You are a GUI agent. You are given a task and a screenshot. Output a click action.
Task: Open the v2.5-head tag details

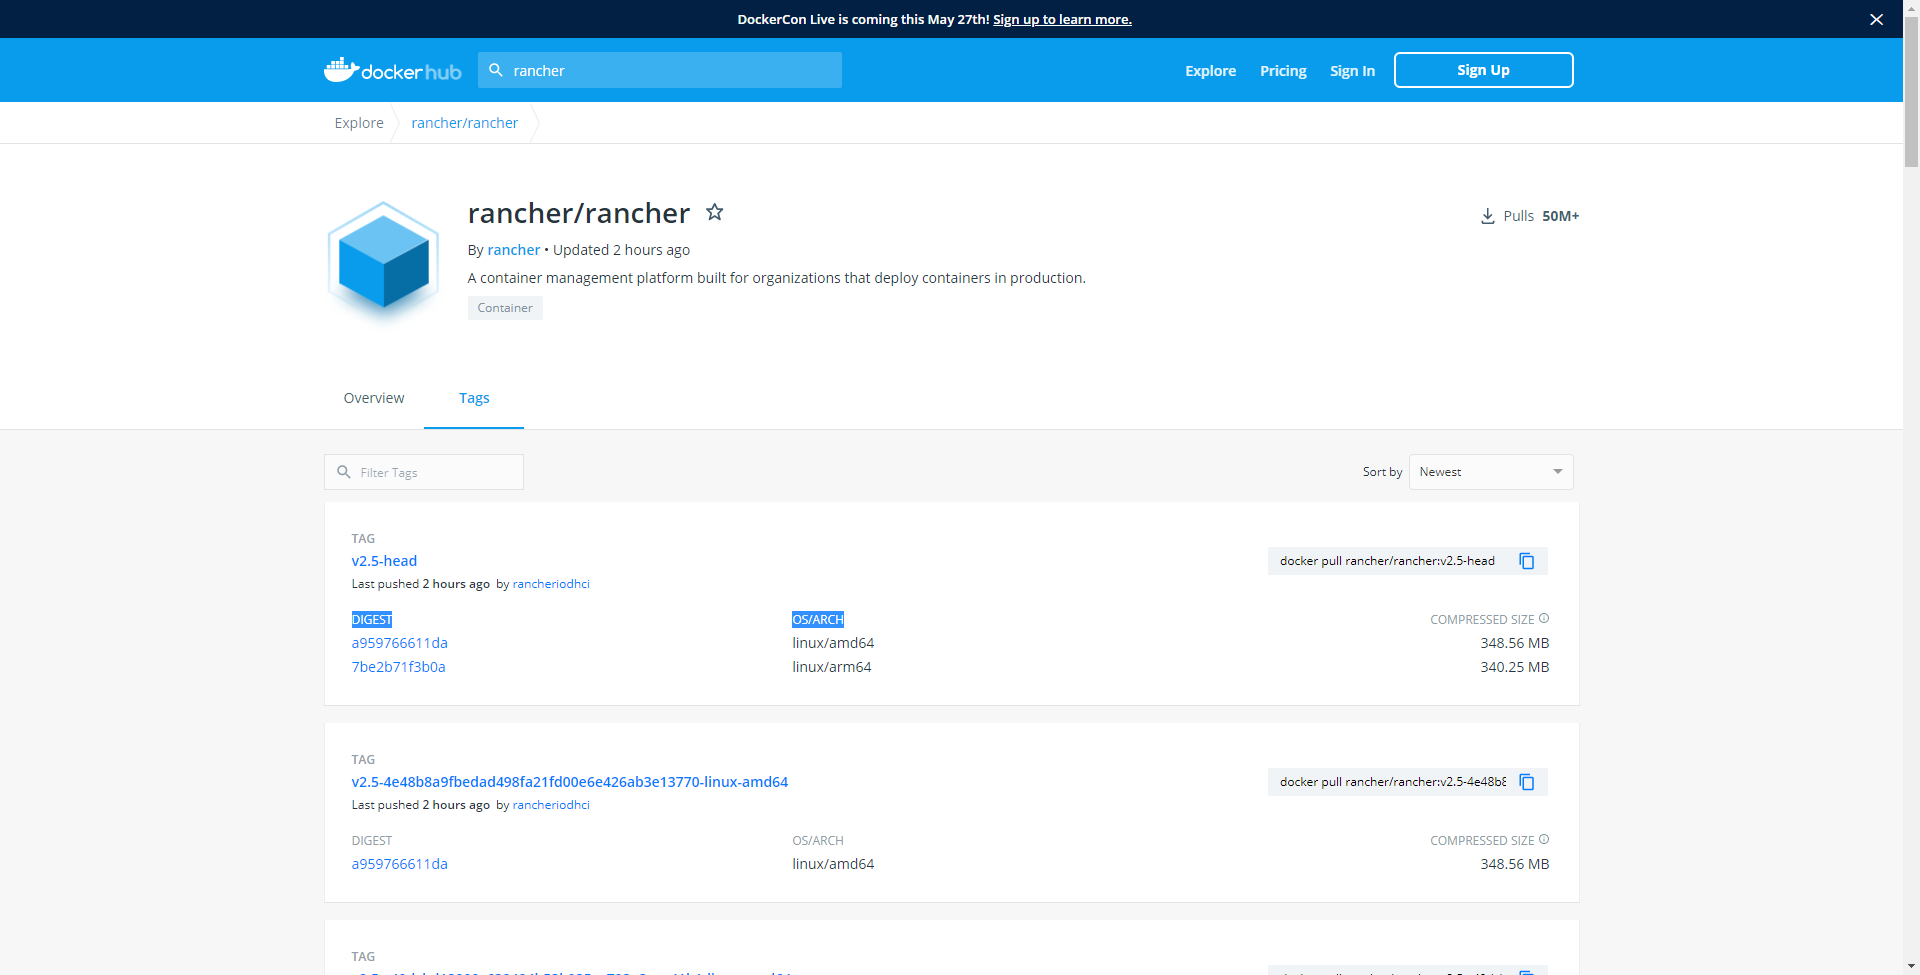384,561
